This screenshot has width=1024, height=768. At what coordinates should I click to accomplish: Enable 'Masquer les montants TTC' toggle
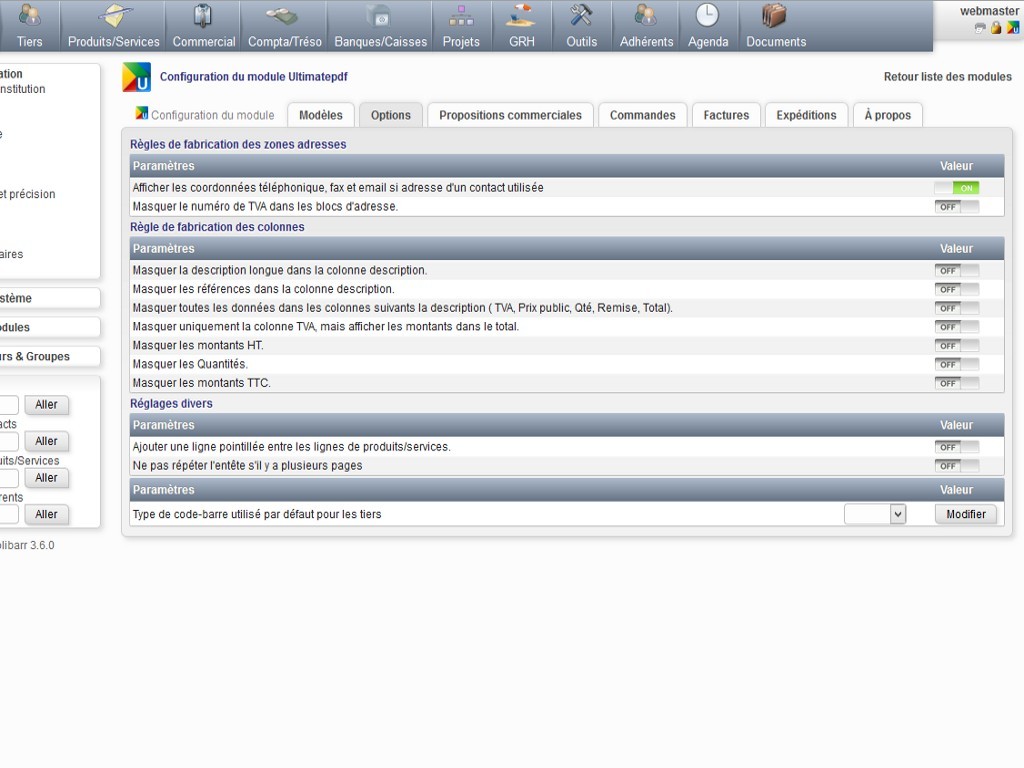957,383
